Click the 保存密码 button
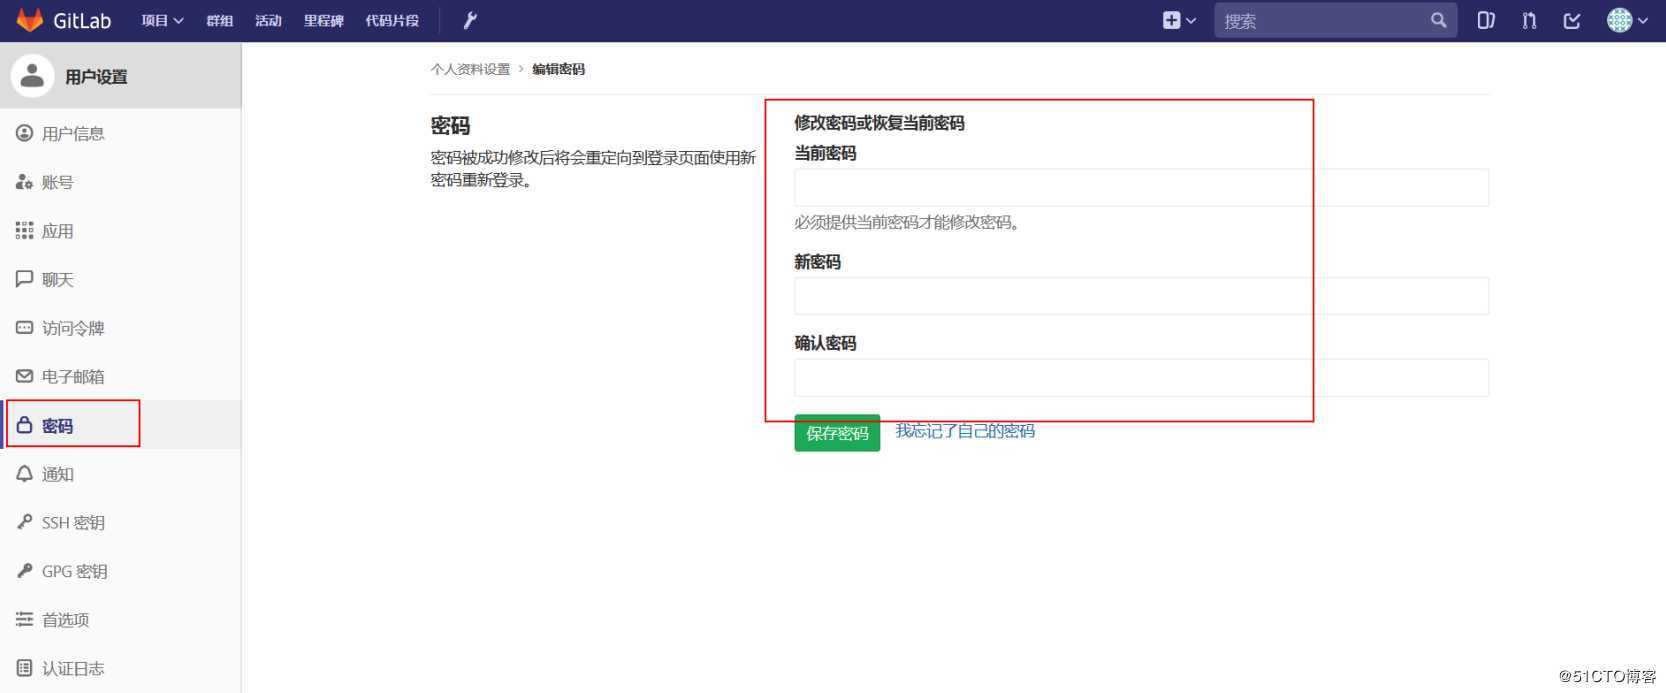The height and width of the screenshot is (693, 1666). point(837,433)
